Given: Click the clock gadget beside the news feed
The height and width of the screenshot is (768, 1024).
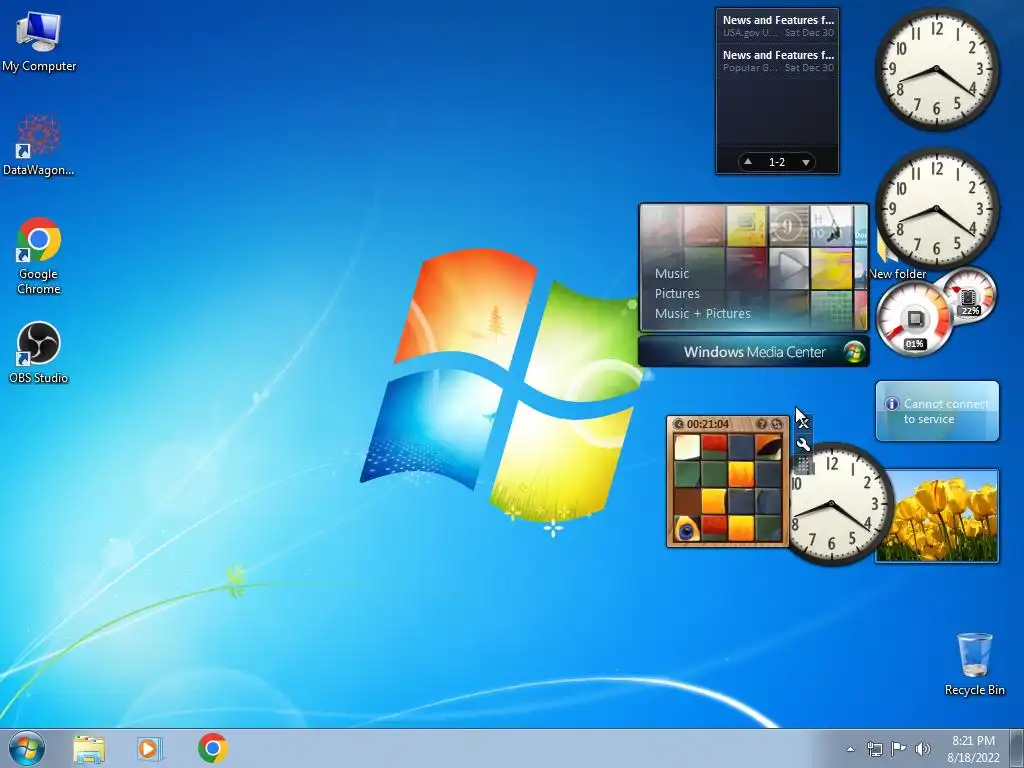Looking at the screenshot, I should 936,69.
